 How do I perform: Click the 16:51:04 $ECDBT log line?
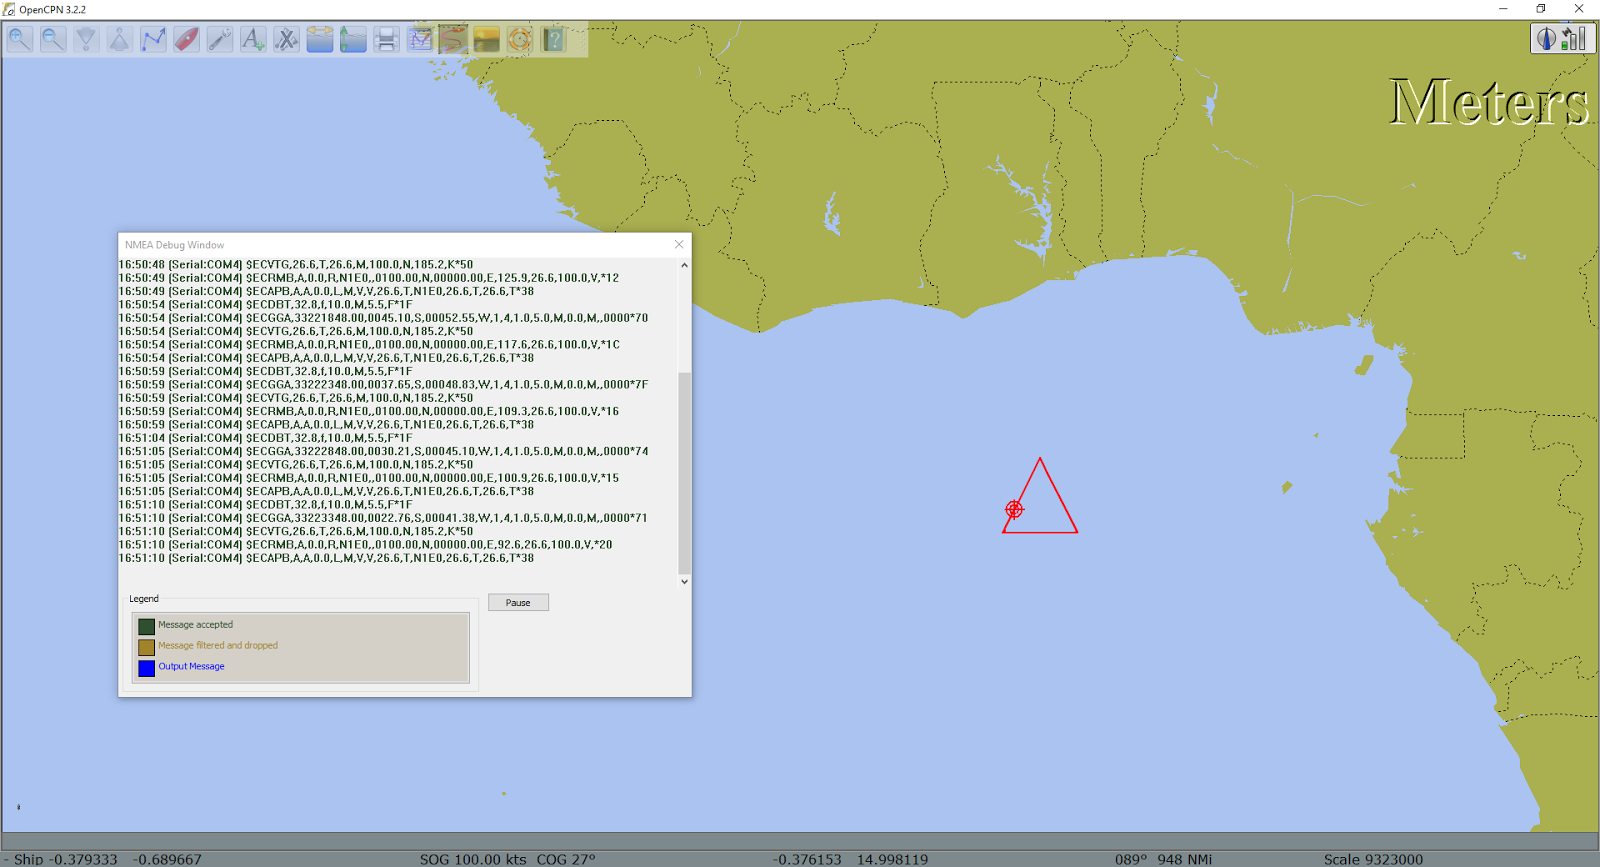pyautogui.click(x=265, y=438)
